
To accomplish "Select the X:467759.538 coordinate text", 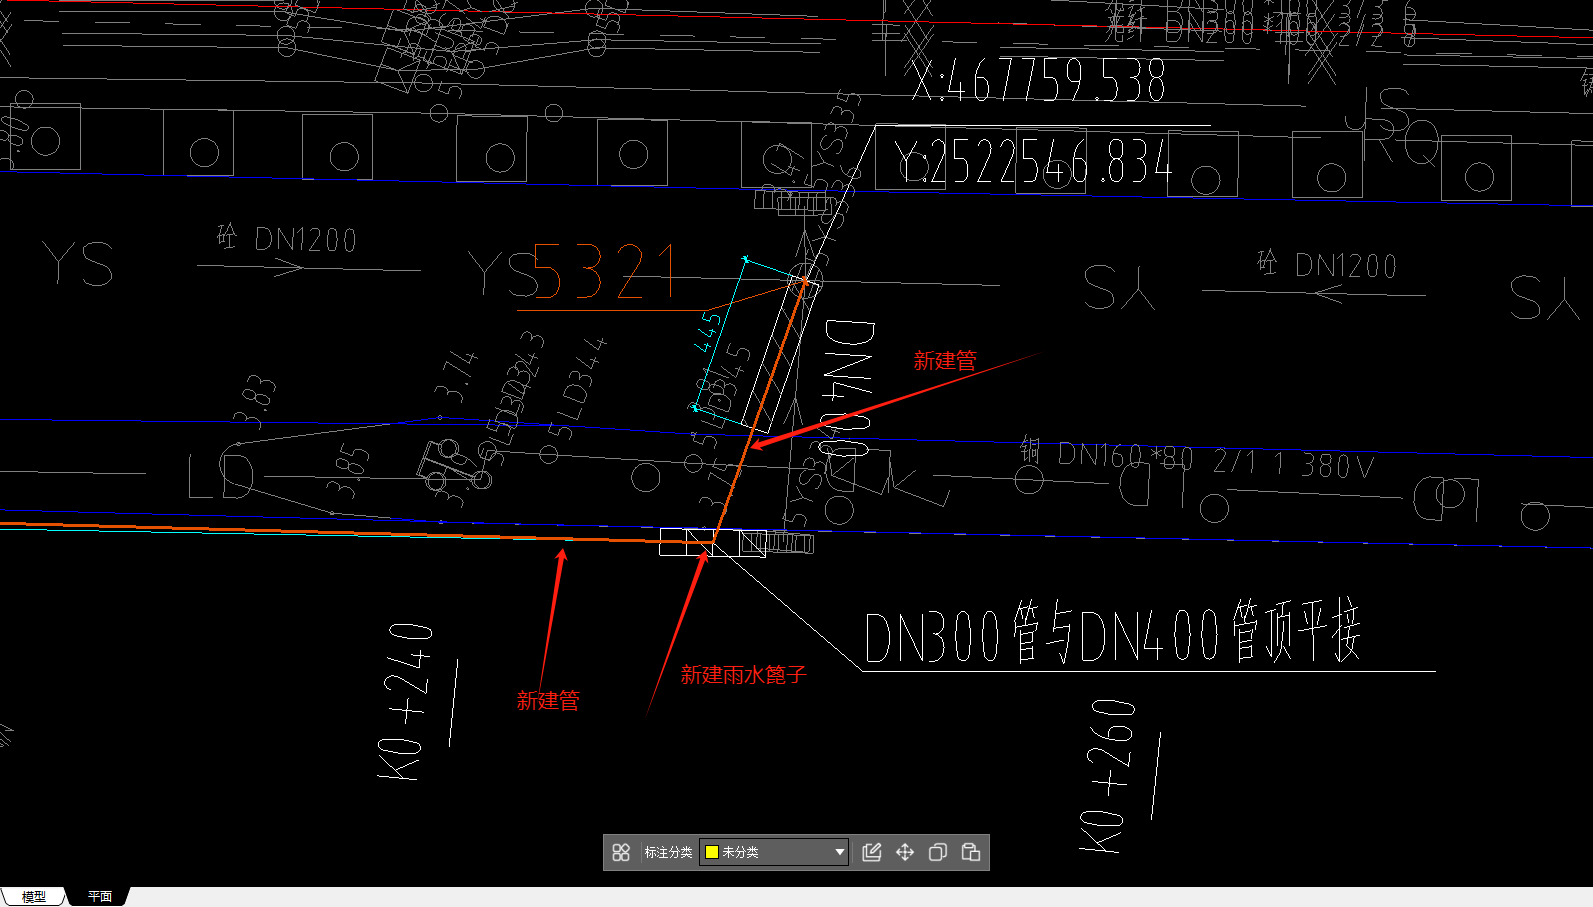I will pos(1039,80).
